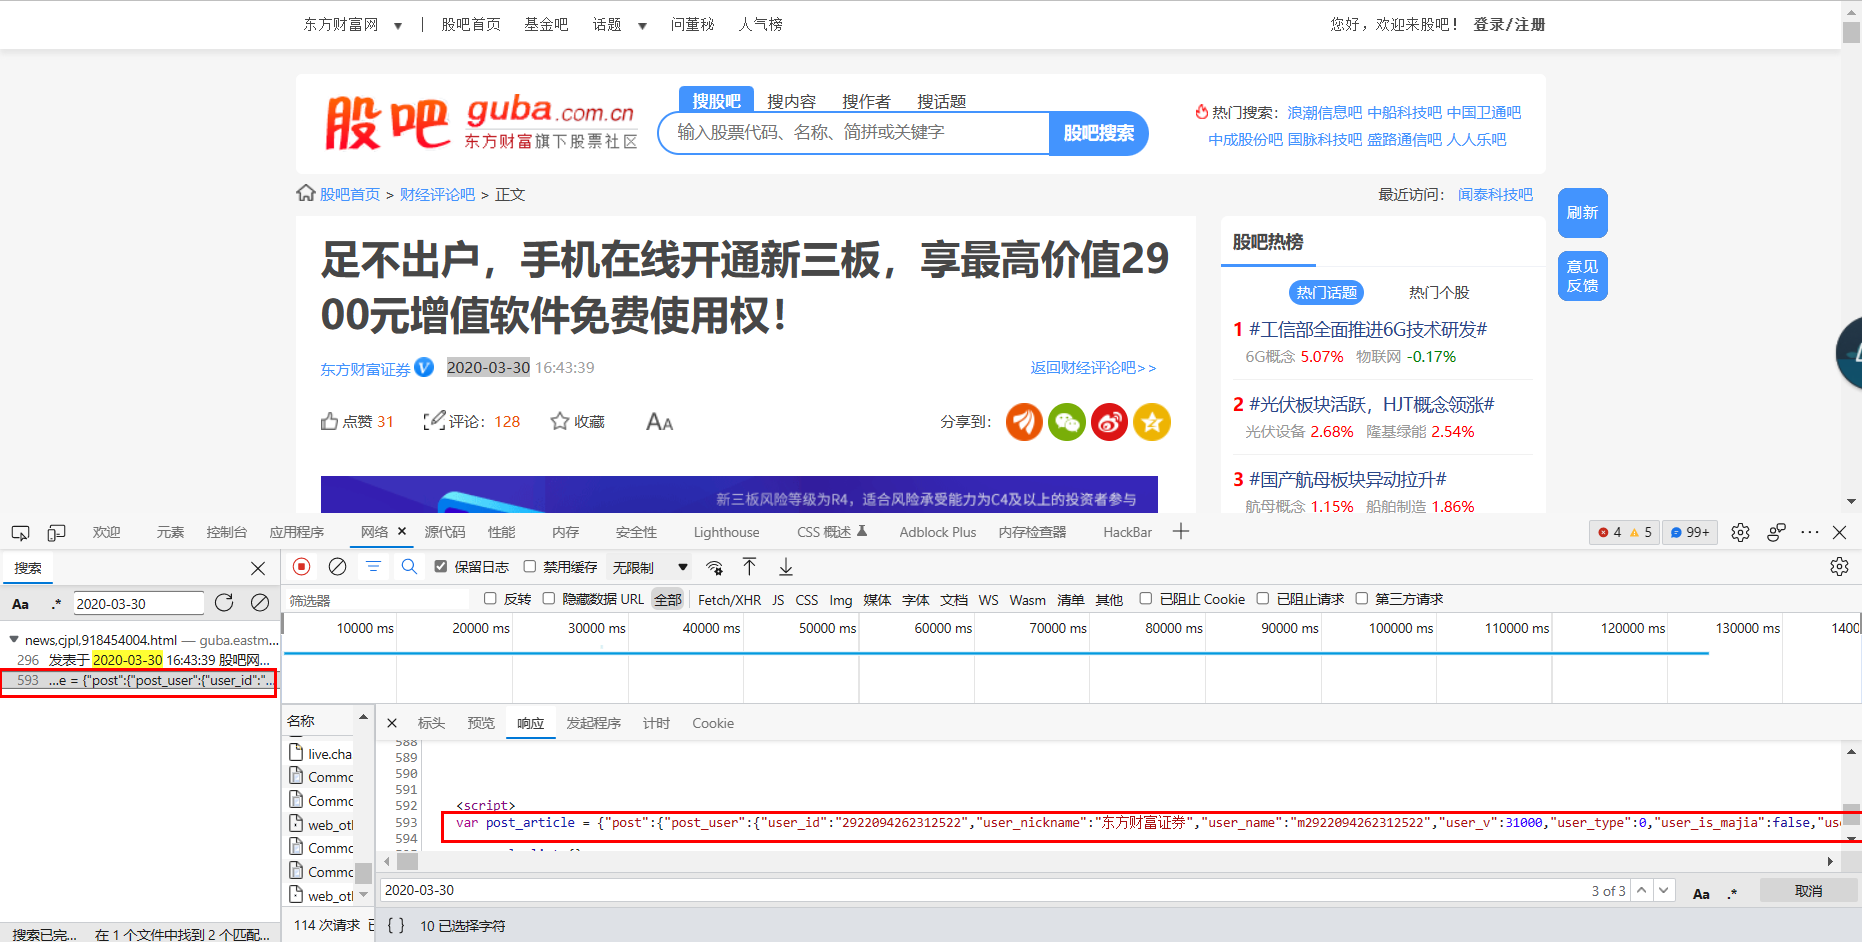Open the 标头 tab in request details

431,723
